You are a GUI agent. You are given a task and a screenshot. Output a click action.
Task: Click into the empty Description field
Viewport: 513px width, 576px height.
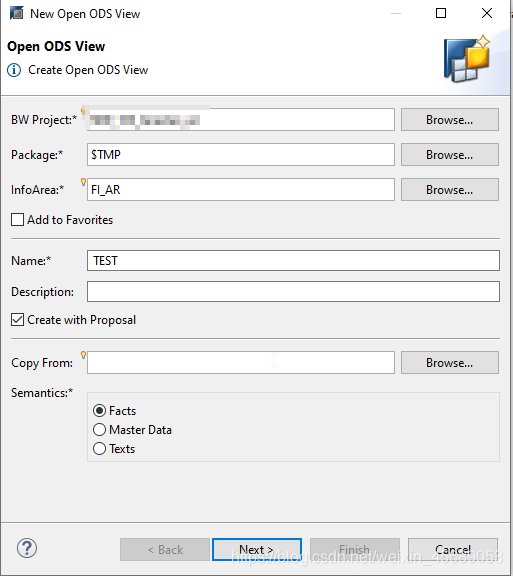(293, 291)
